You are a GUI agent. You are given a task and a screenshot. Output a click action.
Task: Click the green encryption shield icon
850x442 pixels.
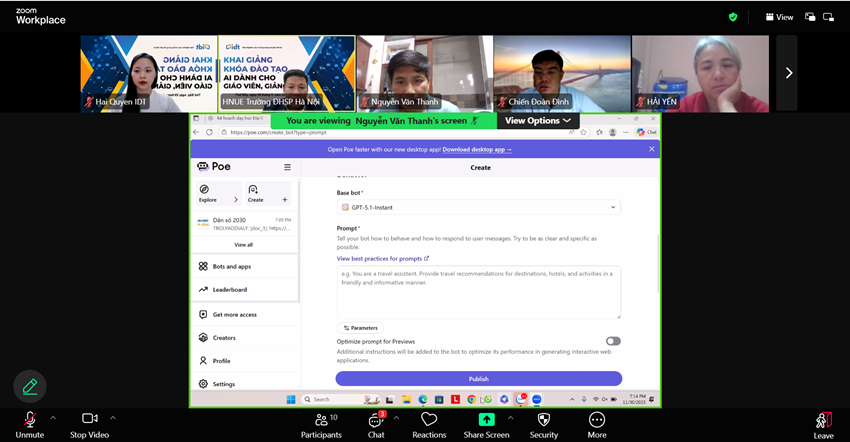(733, 17)
